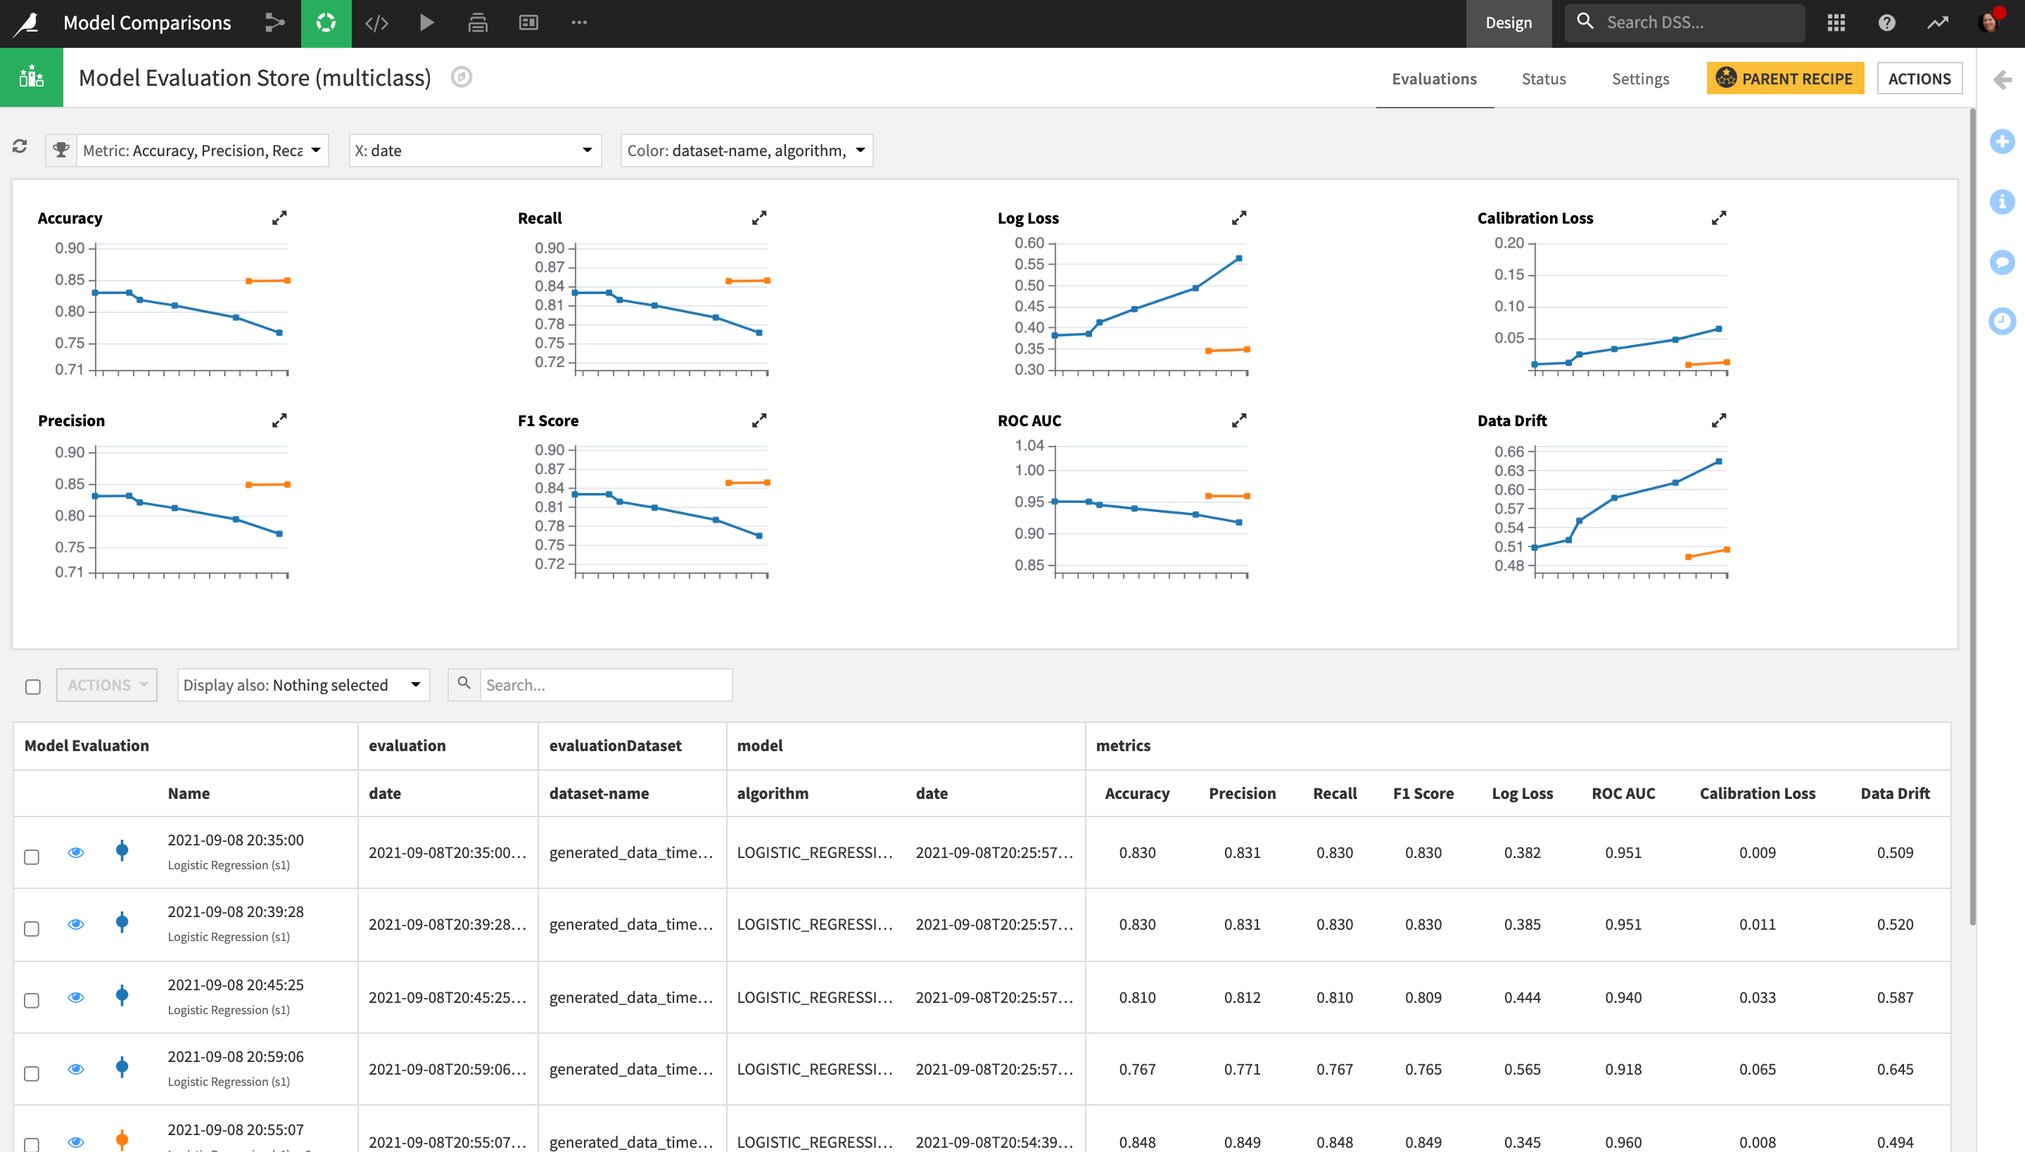Open the project Flow icon
2025x1152 pixels.
tap(275, 22)
